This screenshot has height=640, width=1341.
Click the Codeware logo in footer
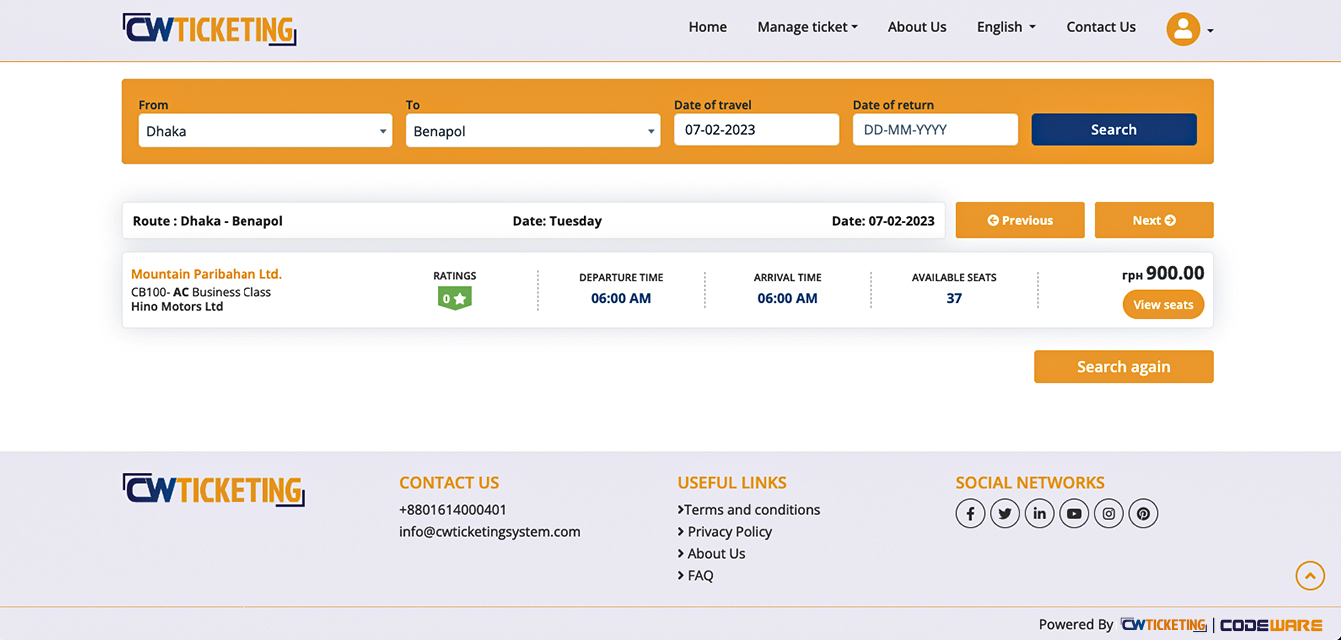click(x=1271, y=625)
